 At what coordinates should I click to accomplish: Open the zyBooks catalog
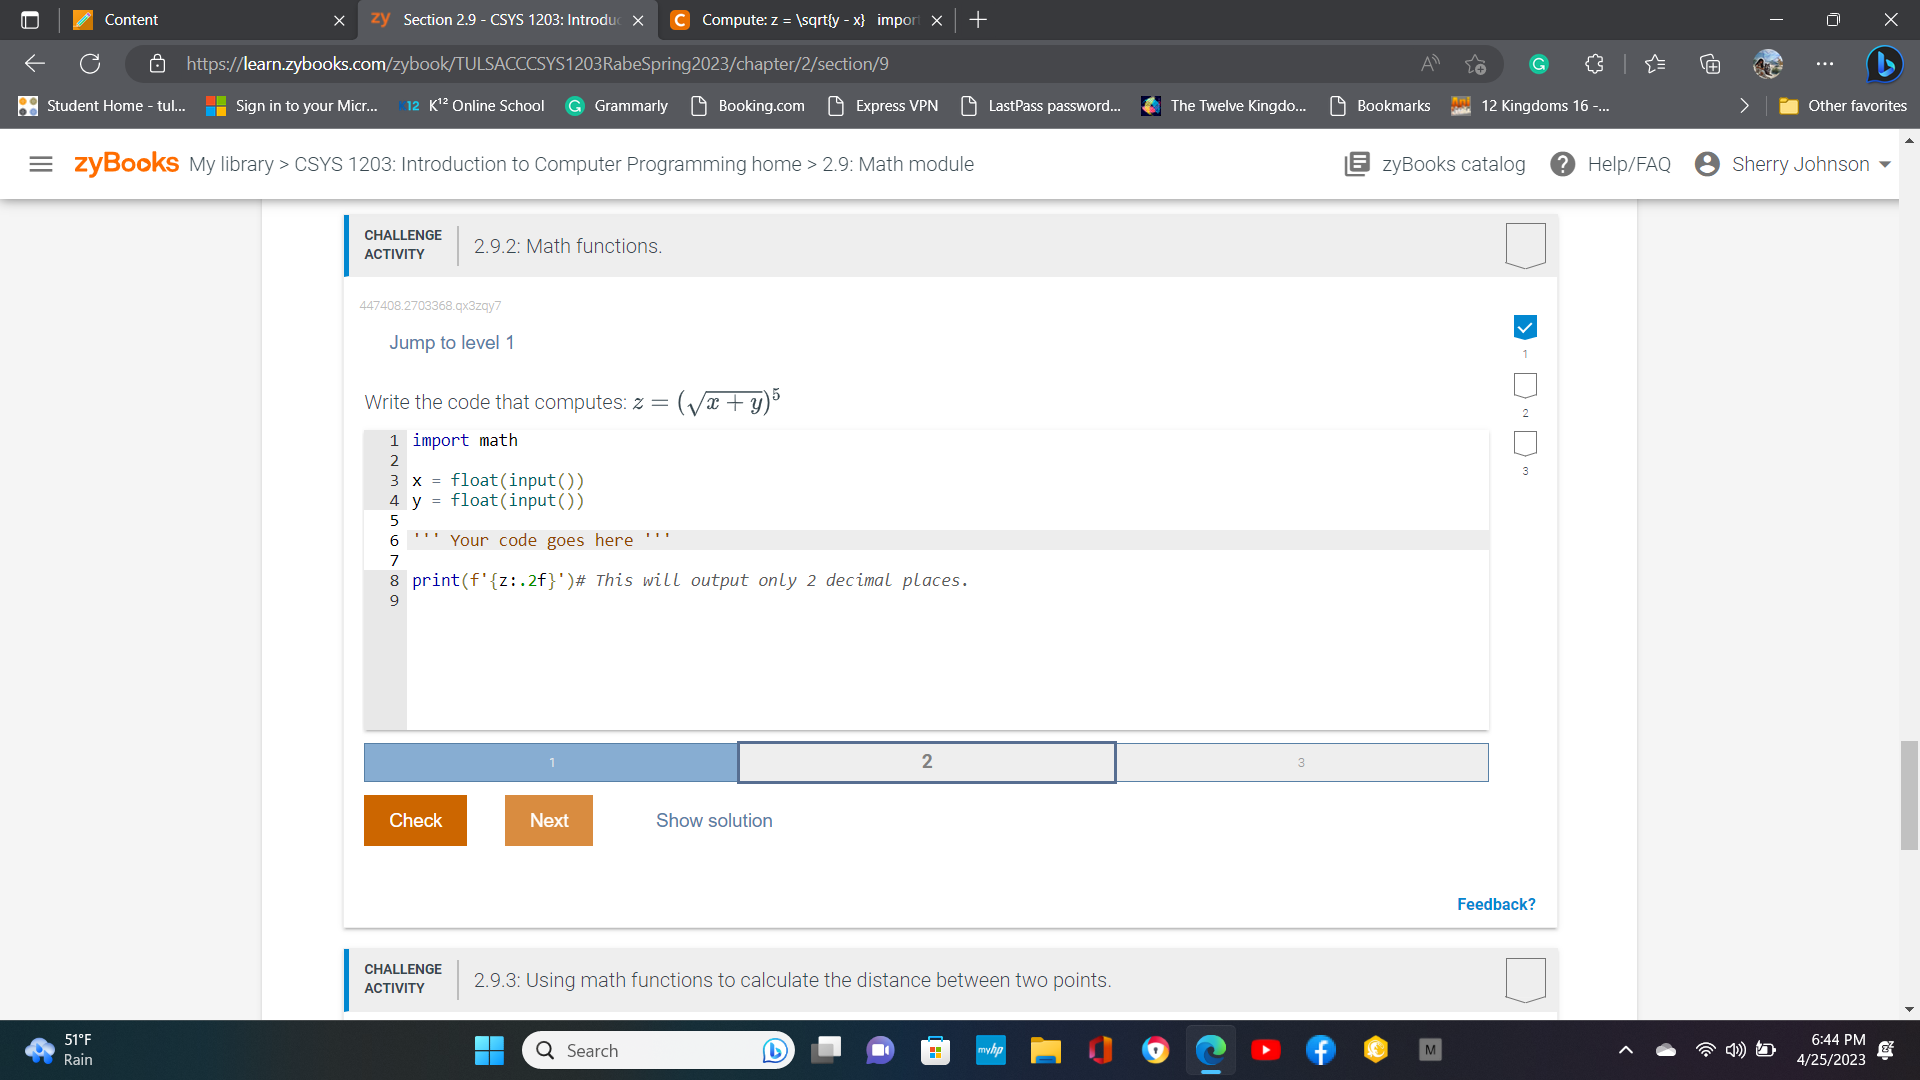pos(1434,164)
